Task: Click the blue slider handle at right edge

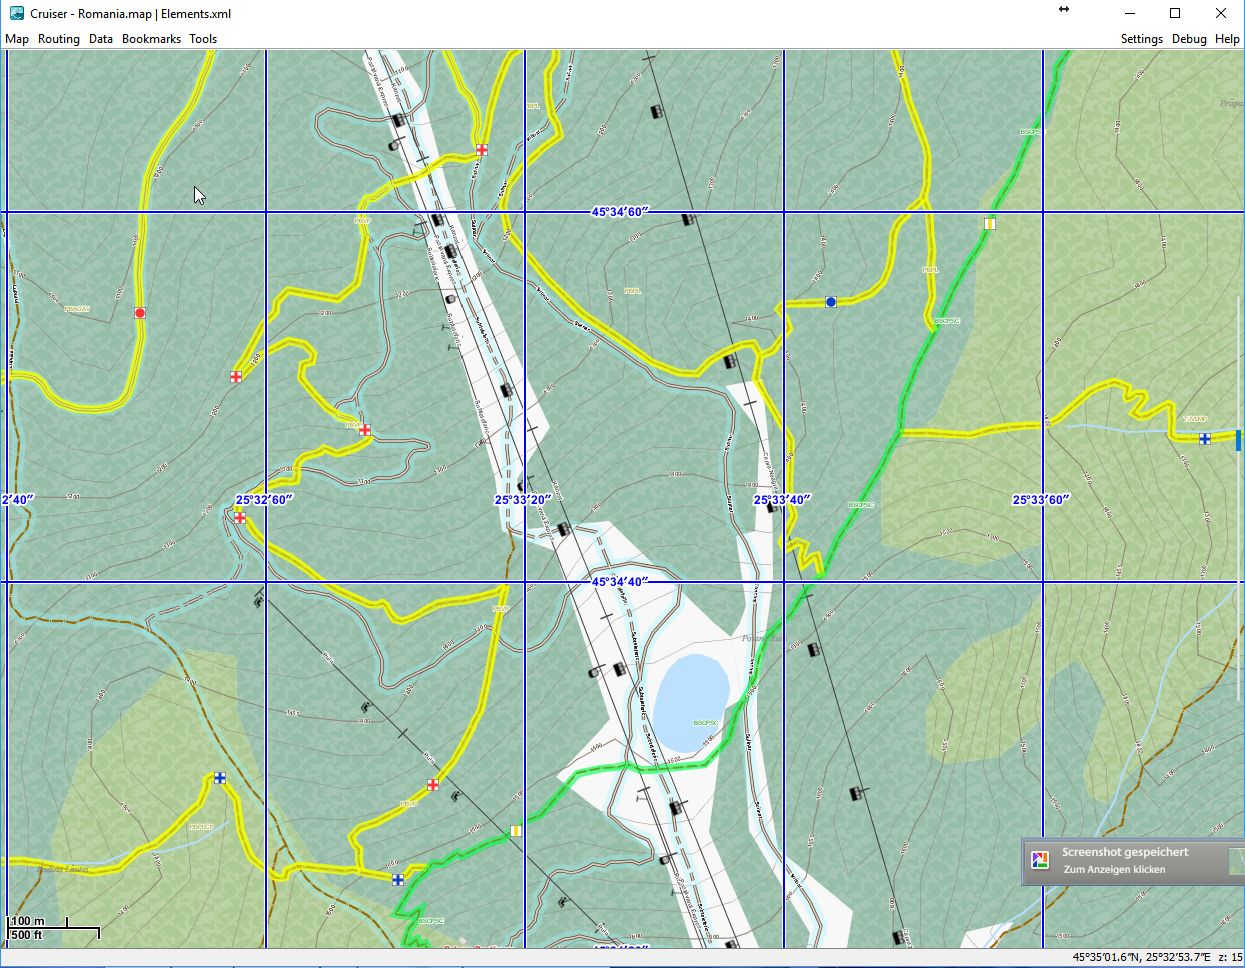Action: (1239, 439)
